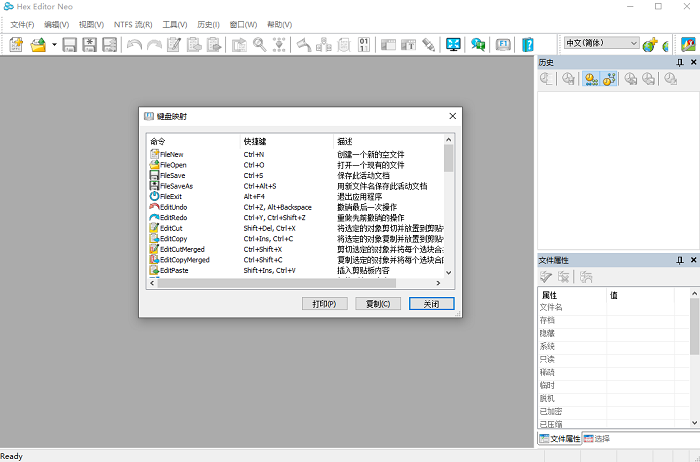Click the 复制(C) button
The image size is (700, 462).
[x=377, y=303]
